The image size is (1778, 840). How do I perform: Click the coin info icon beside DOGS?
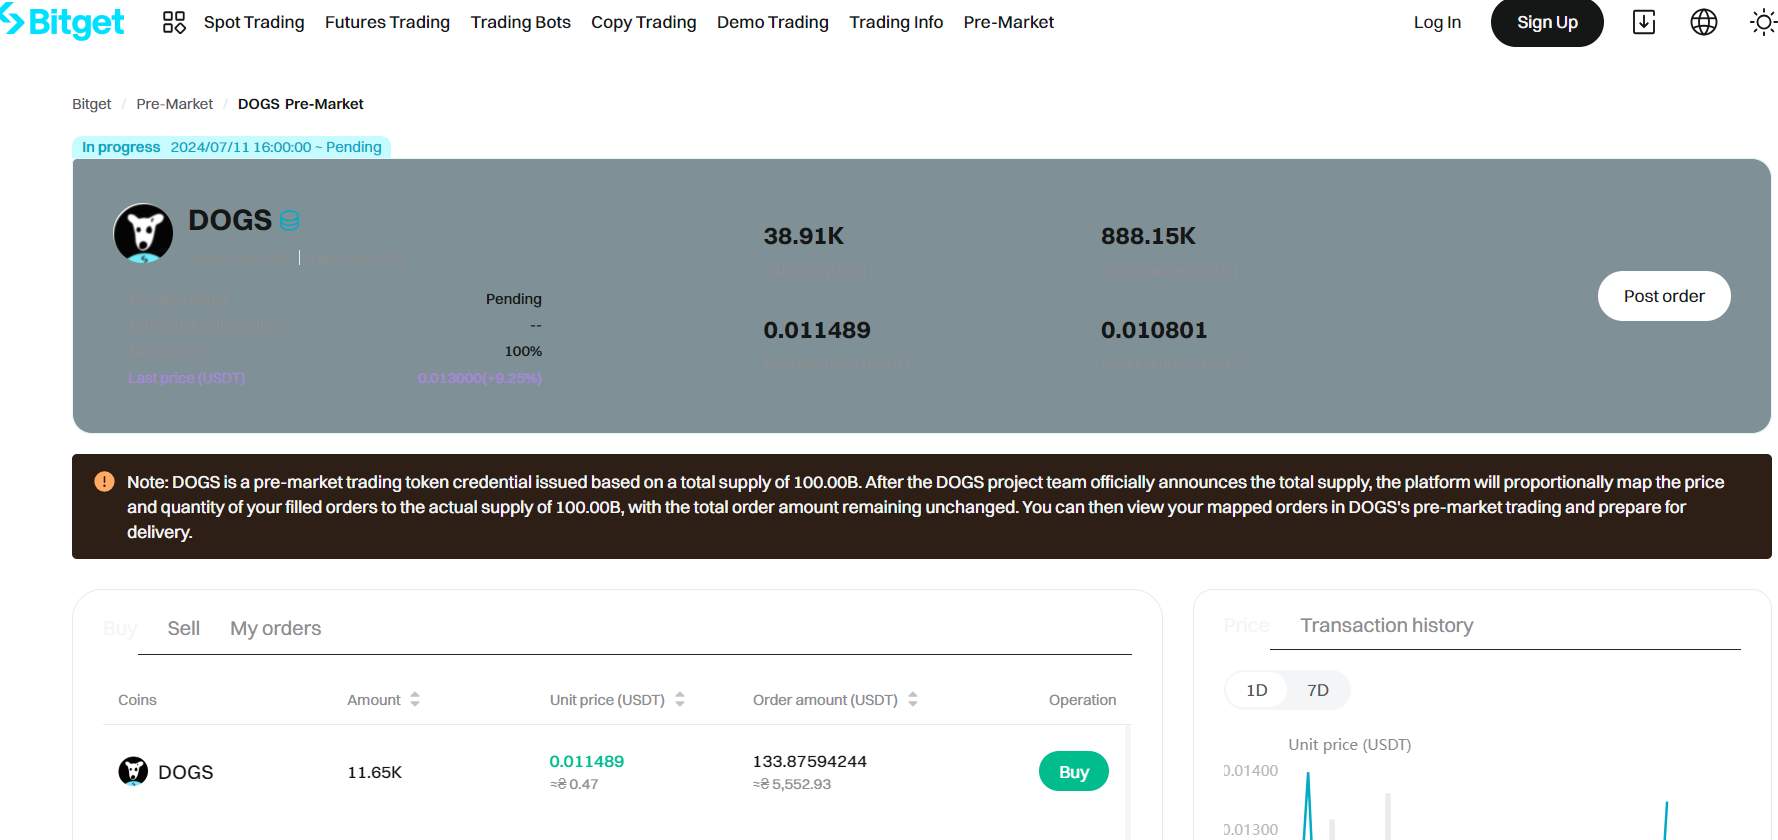[289, 220]
